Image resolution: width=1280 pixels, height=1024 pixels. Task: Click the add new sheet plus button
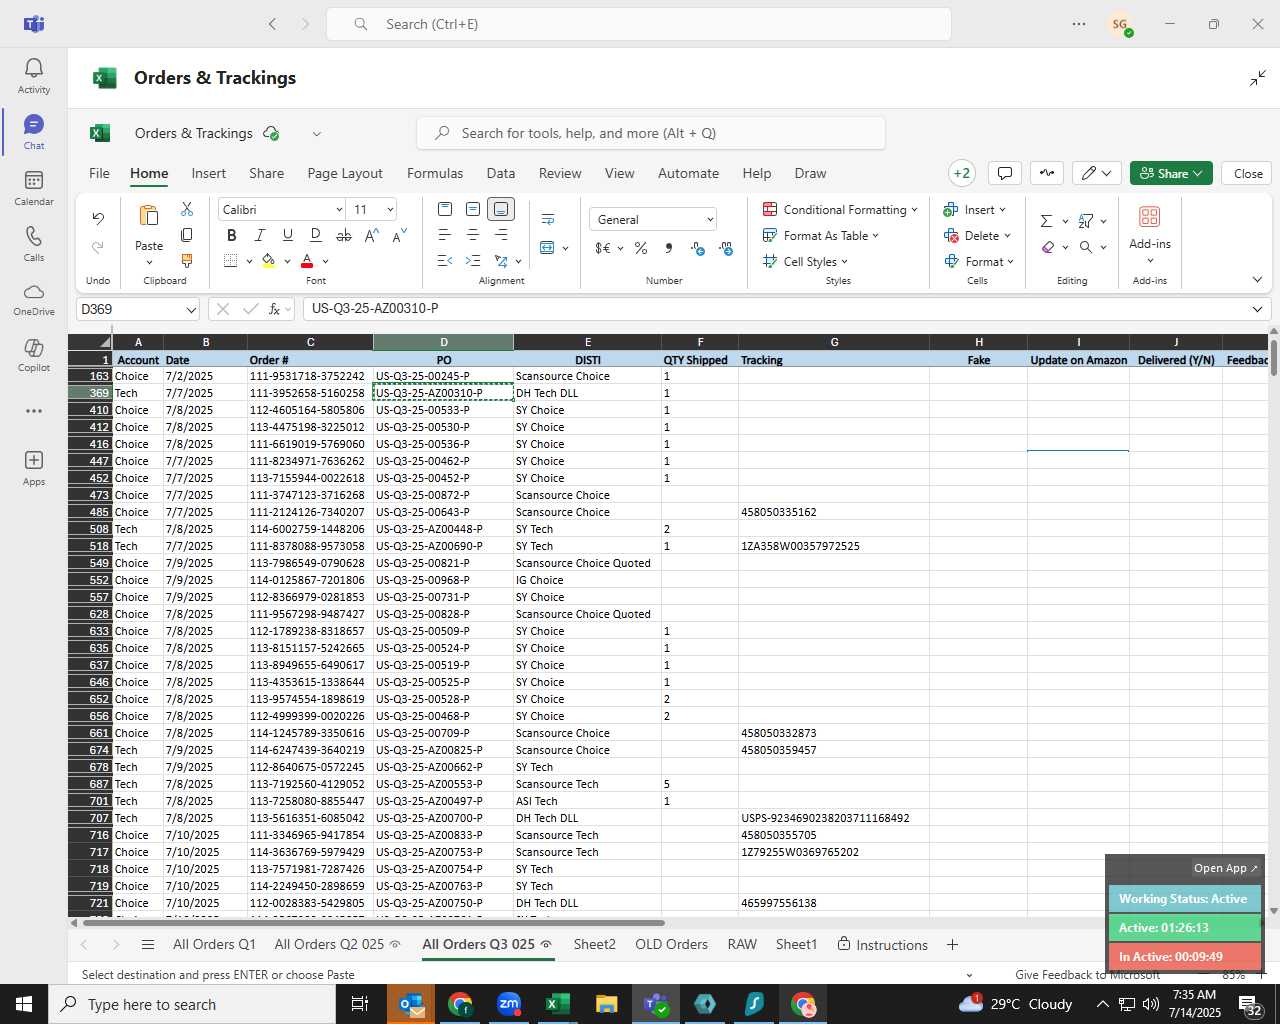[952, 944]
